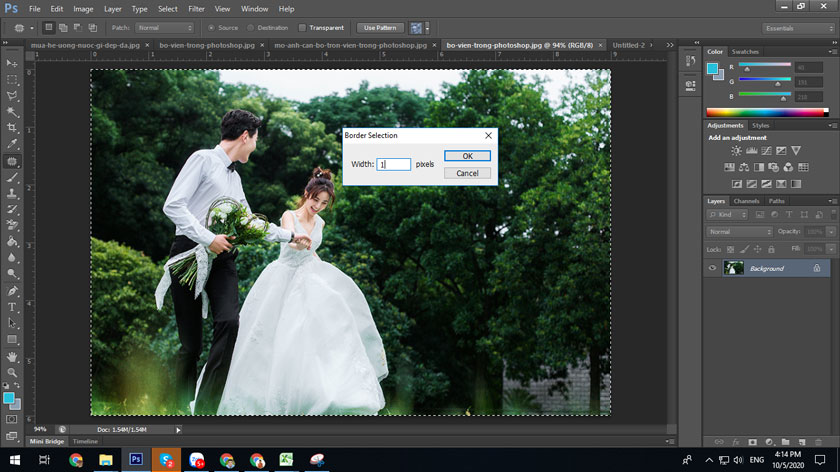This screenshot has height=472, width=840.
Task: Enable the Transparent checkbox
Action: click(x=302, y=28)
